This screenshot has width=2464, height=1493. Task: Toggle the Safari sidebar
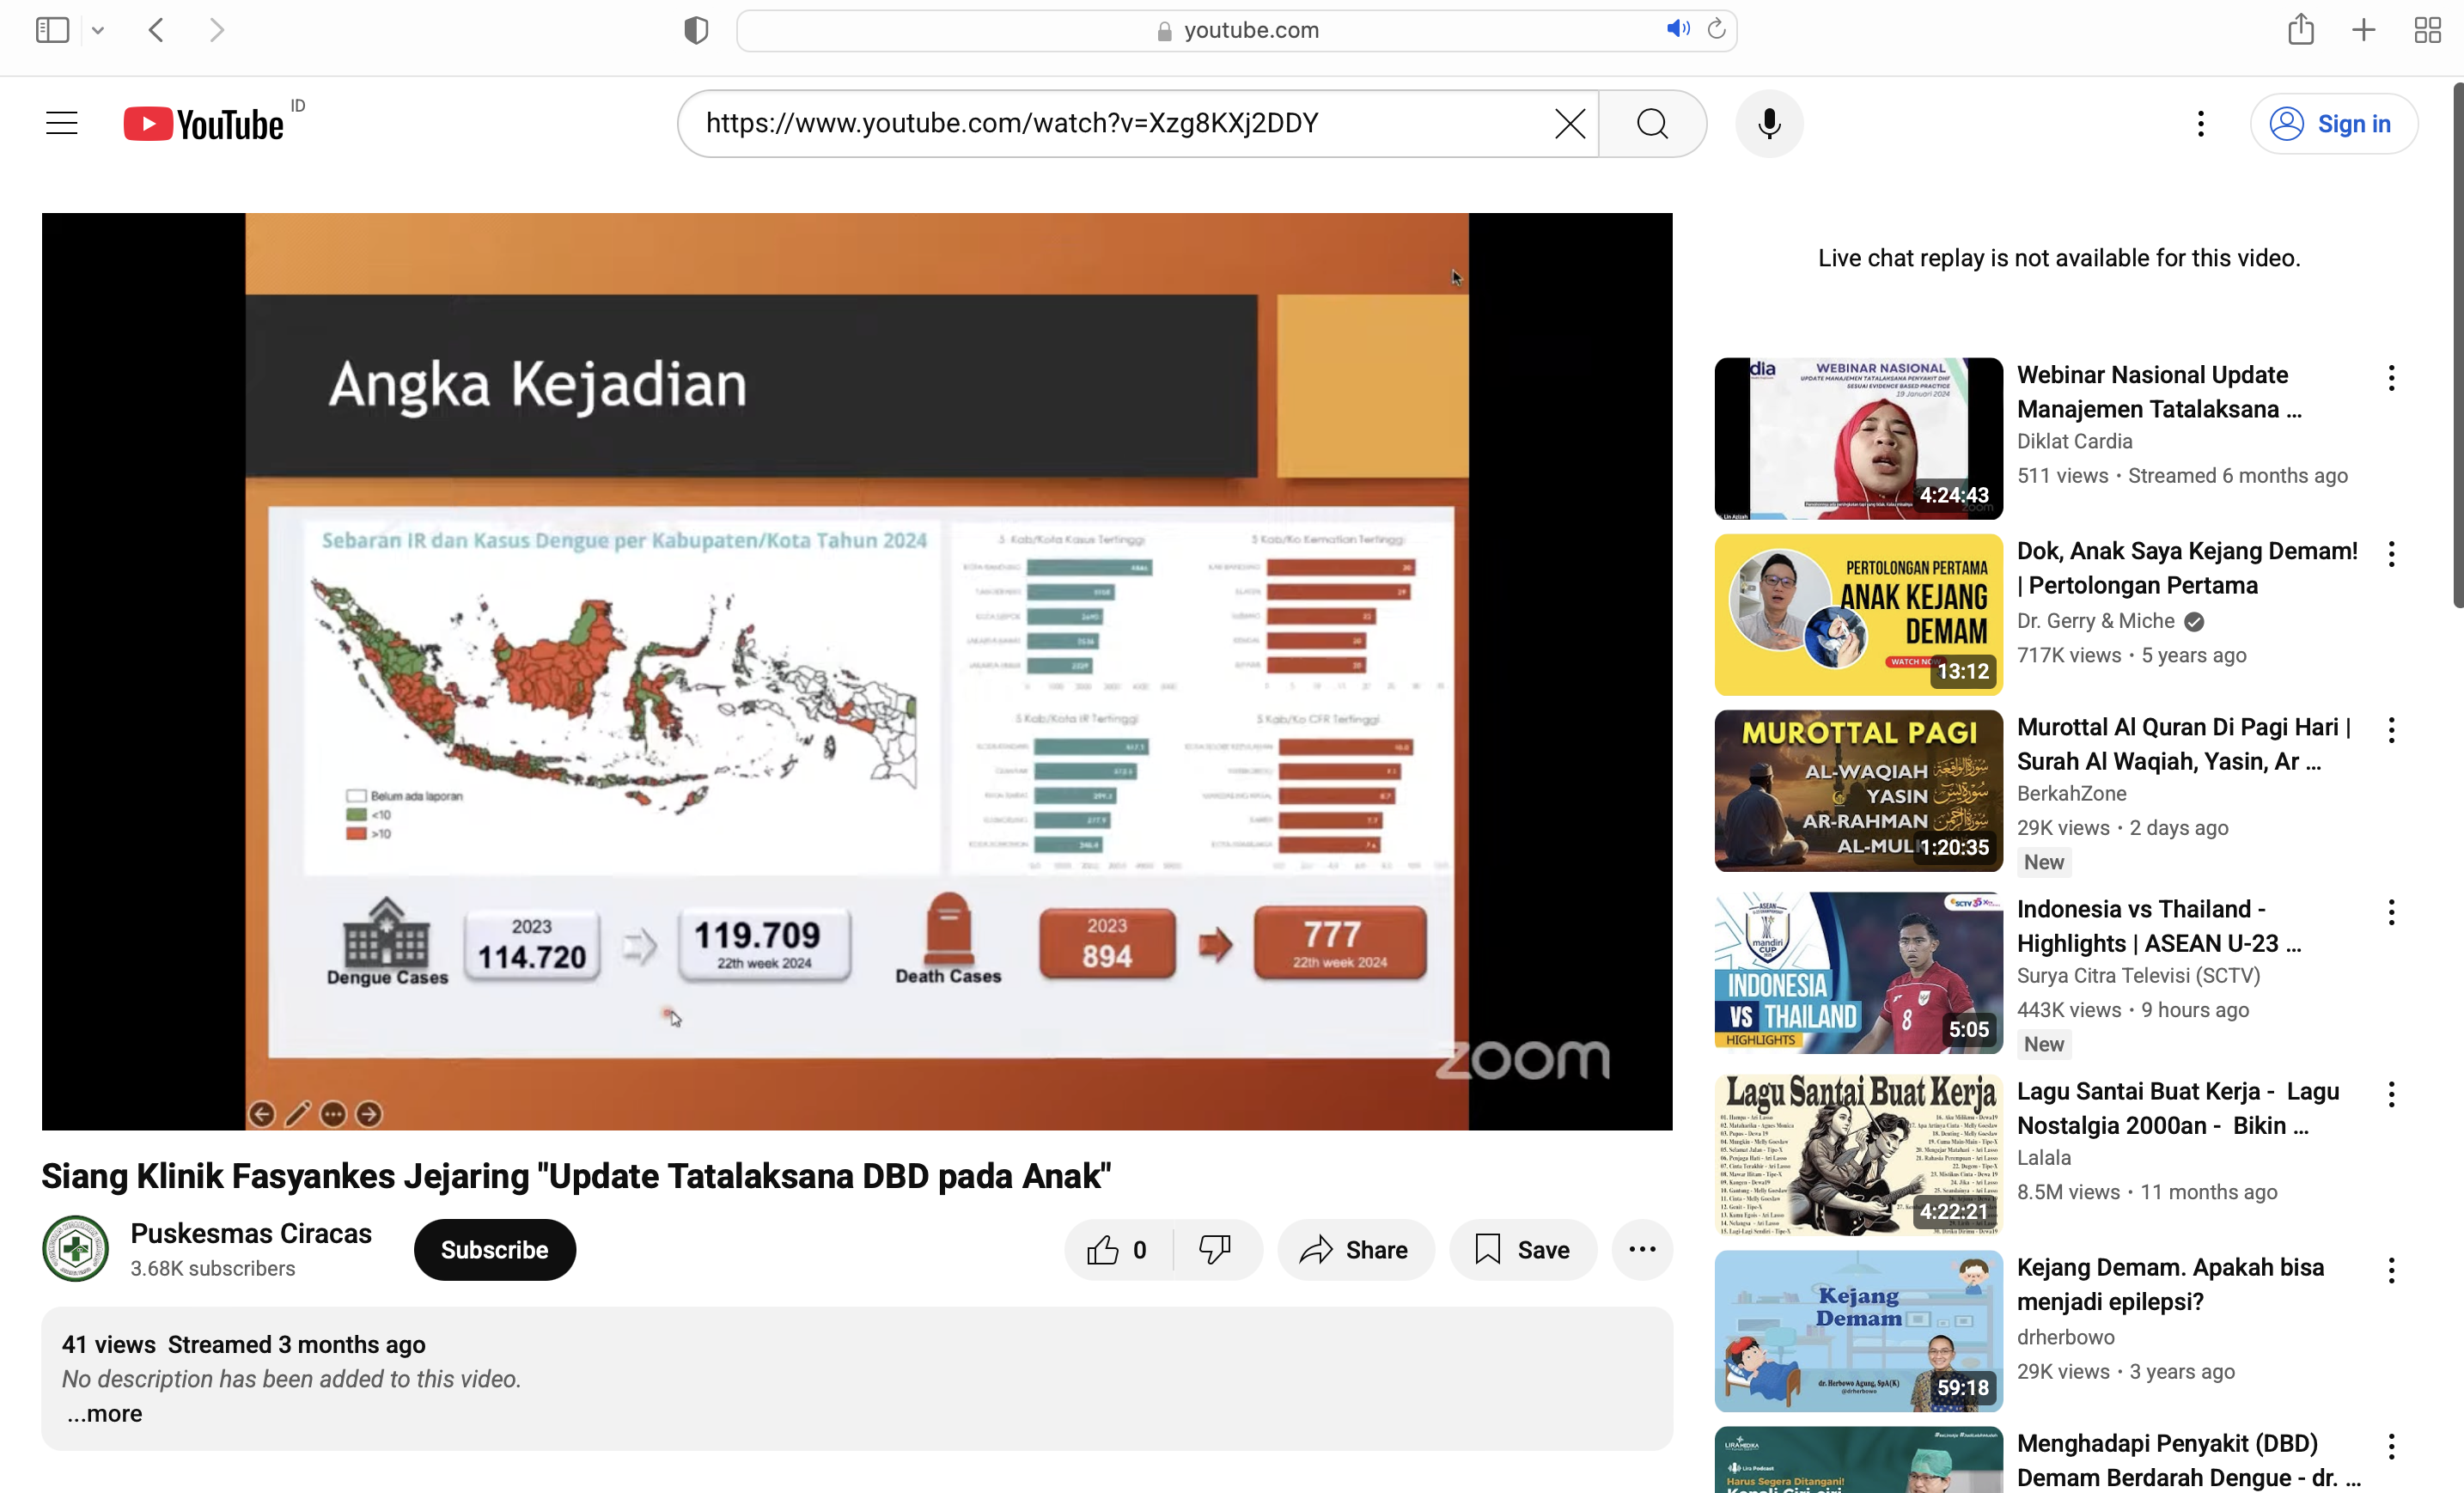click(x=52, y=30)
